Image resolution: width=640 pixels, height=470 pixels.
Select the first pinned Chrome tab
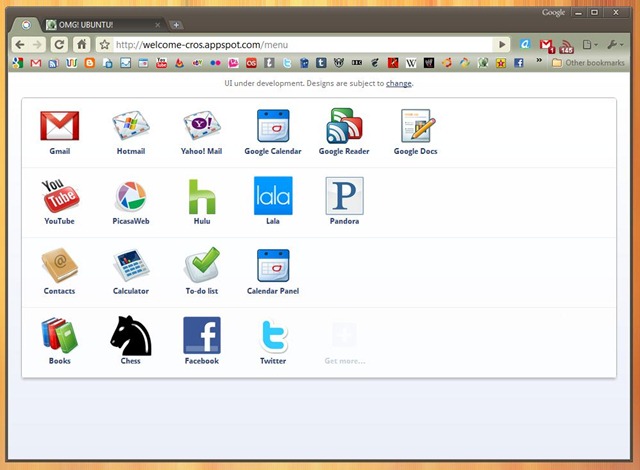(x=26, y=25)
